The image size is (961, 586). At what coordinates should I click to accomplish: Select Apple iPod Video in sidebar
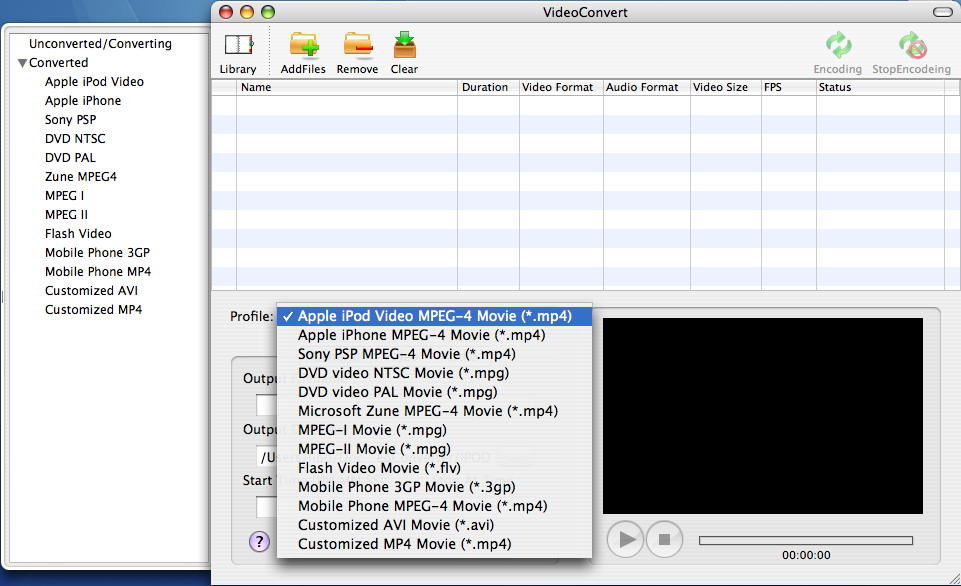tap(94, 82)
